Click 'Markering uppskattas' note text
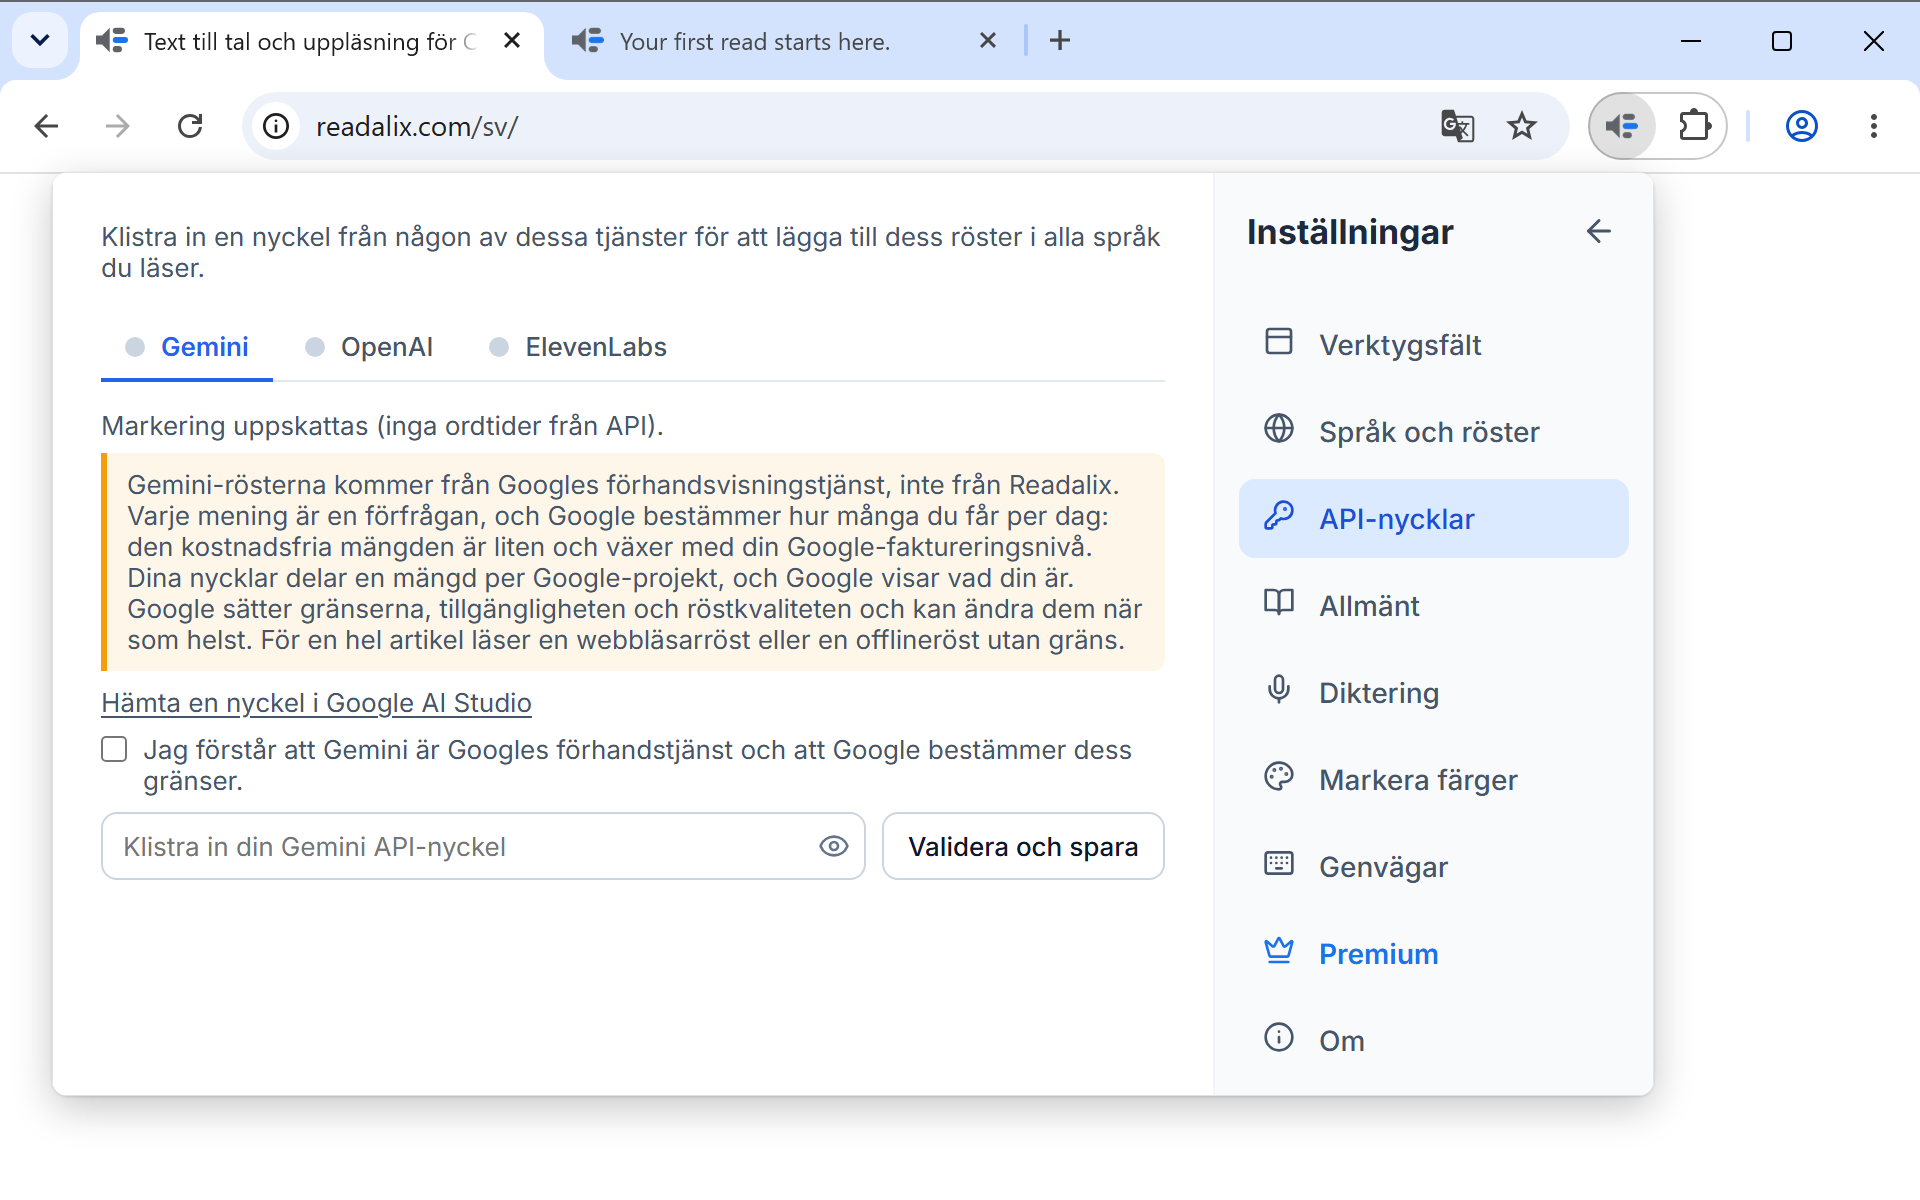 tap(382, 426)
